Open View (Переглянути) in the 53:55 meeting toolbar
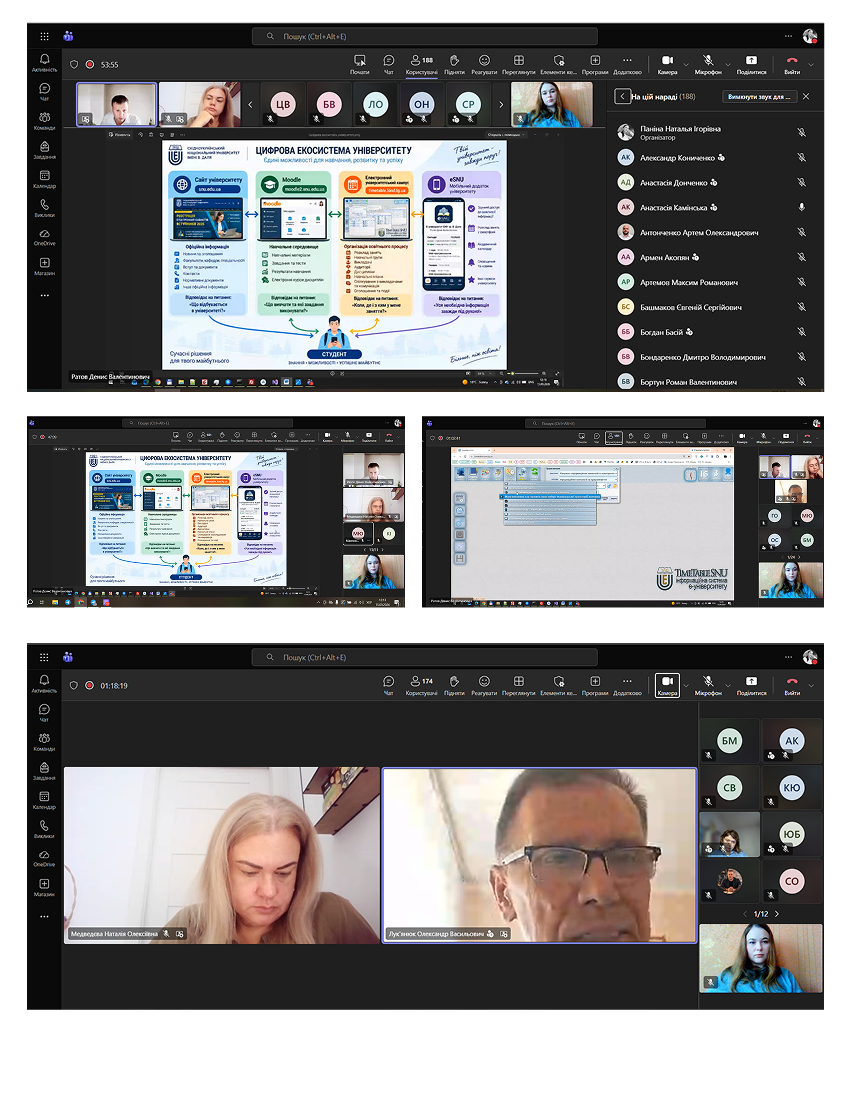Image resolution: width=850 pixels, height=1096 pixels. pyautogui.click(x=519, y=64)
